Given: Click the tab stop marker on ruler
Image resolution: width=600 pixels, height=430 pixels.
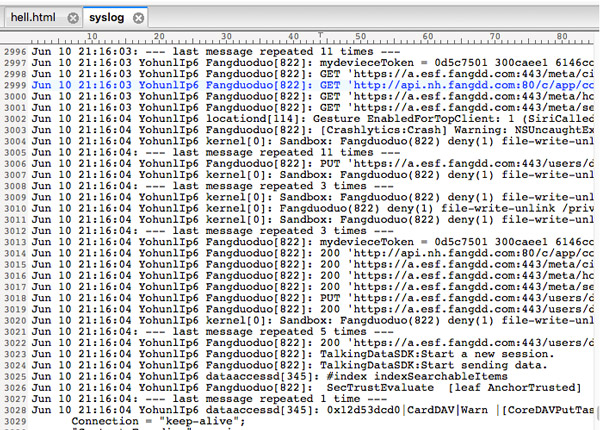Looking at the screenshot, I should click(321, 35).
